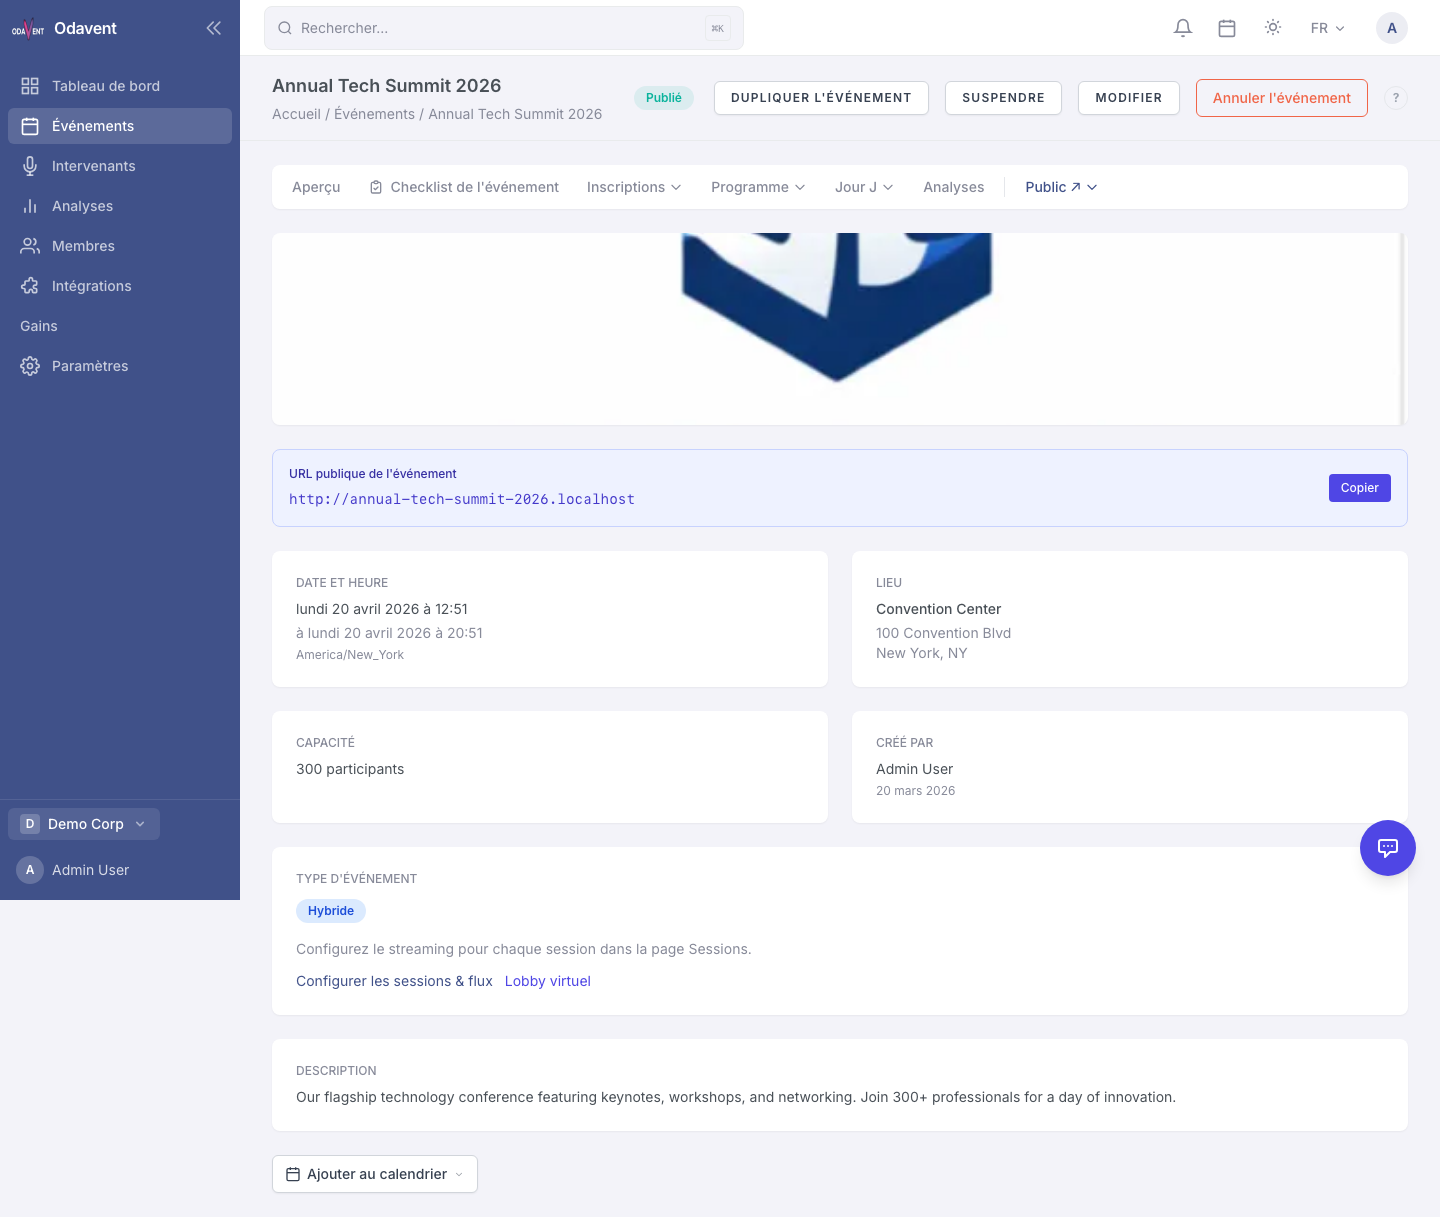Open the Demo Corp organization switcher
Viewport: 1440px width, 1217px height.
pyautogui.click(x=84, y=824)
